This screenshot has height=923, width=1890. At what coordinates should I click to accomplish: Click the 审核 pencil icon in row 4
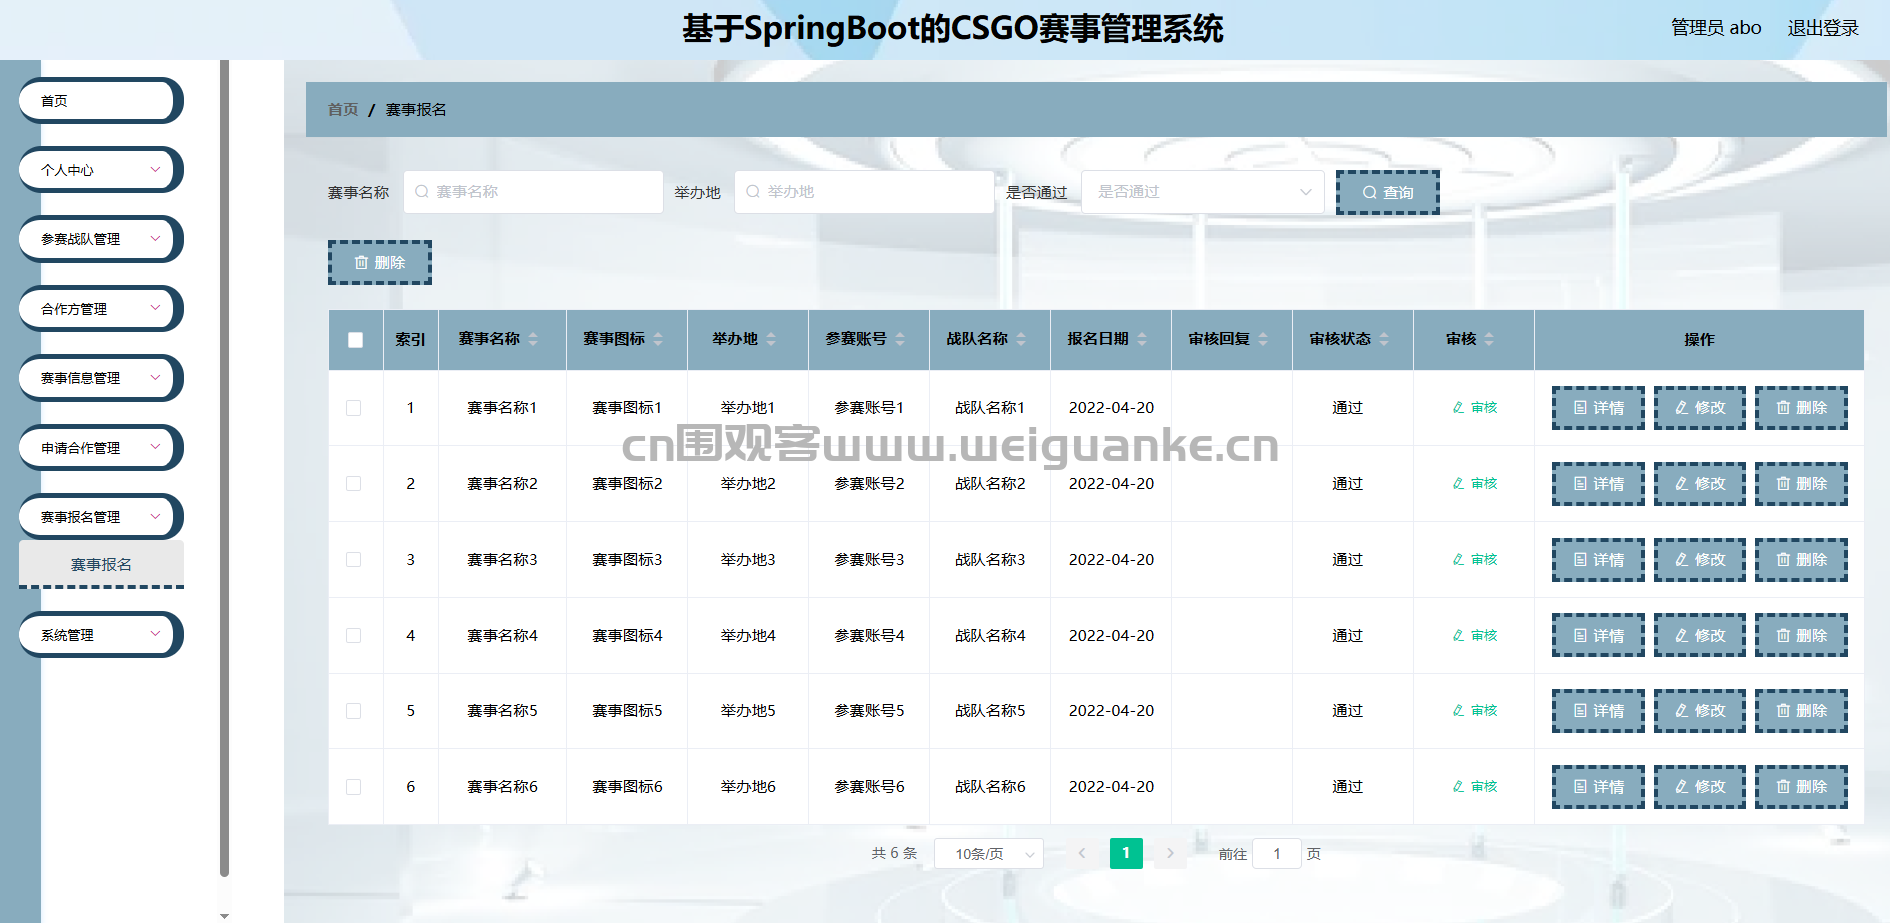tap(1458, 636)
